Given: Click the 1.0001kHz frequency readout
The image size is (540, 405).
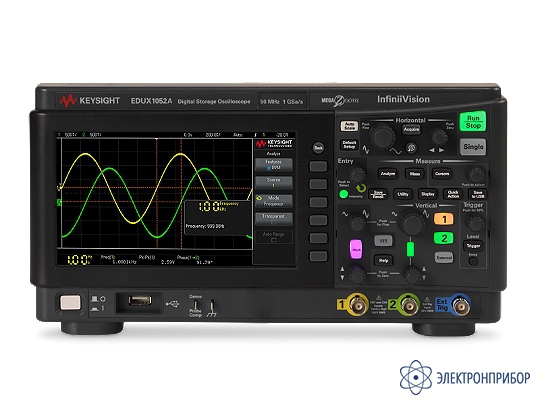Looking at the screenshot, I should click(124, 262).
